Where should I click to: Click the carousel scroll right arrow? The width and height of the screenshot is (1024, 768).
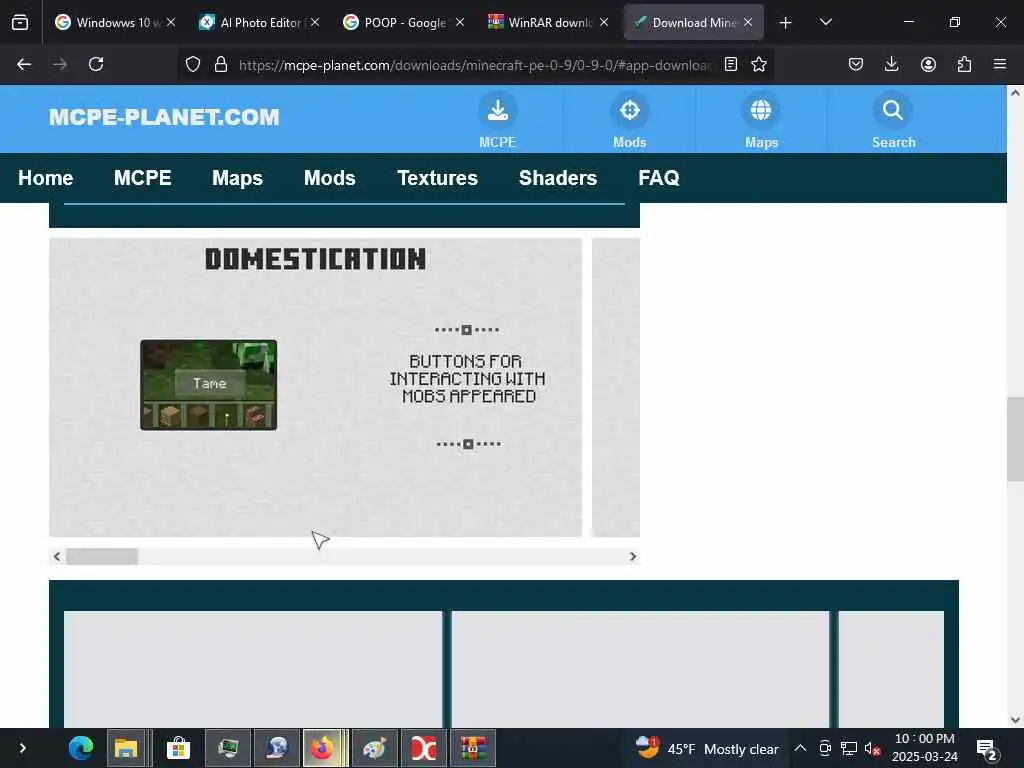[x=632, y=556]
